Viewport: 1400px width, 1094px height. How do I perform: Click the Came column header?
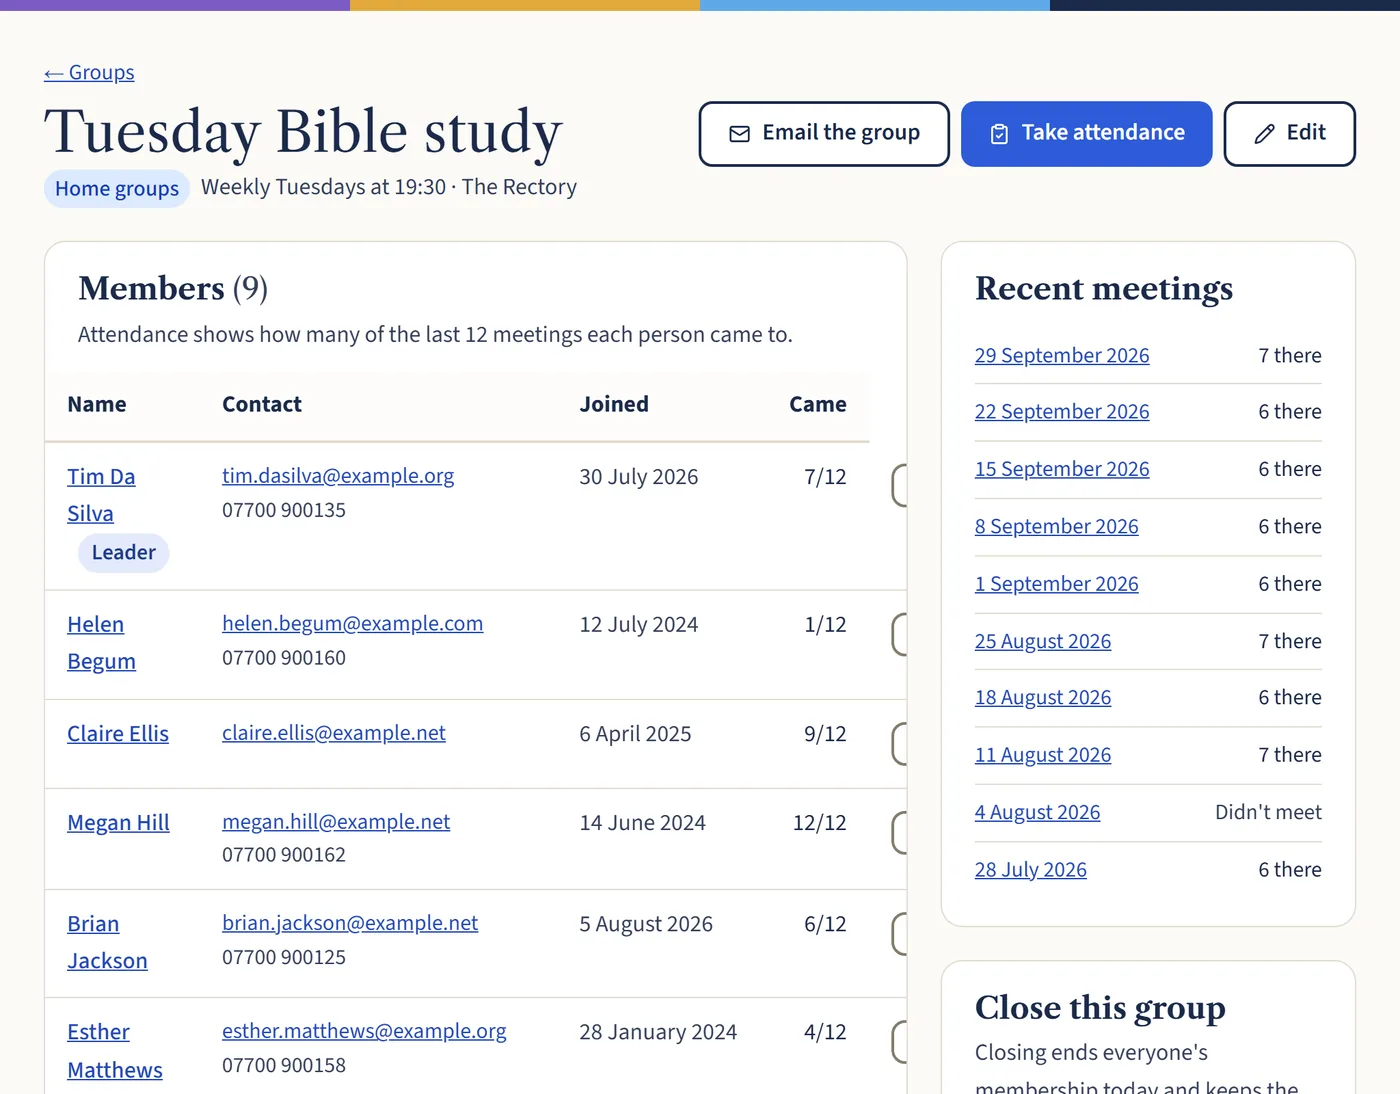[x=818, y=405]
